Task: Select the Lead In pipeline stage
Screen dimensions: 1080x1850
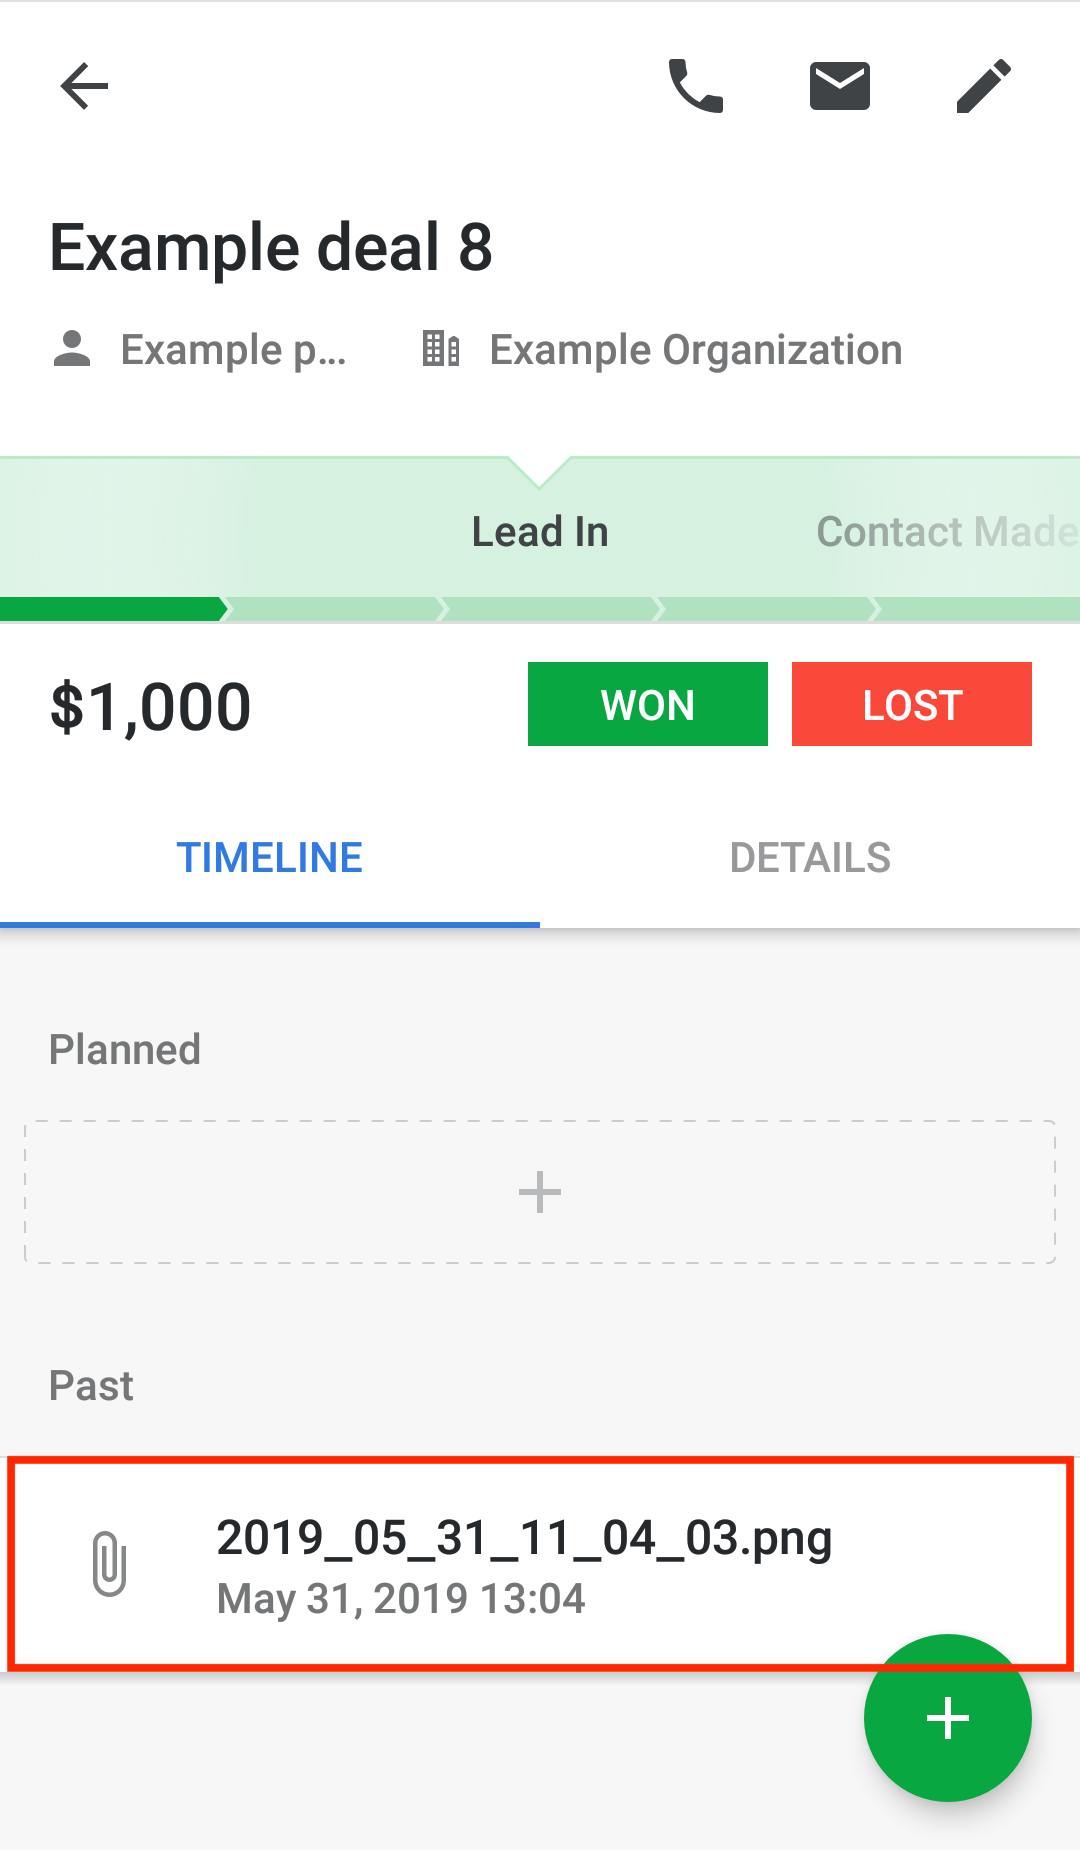Action: click(x=540, y=532)
